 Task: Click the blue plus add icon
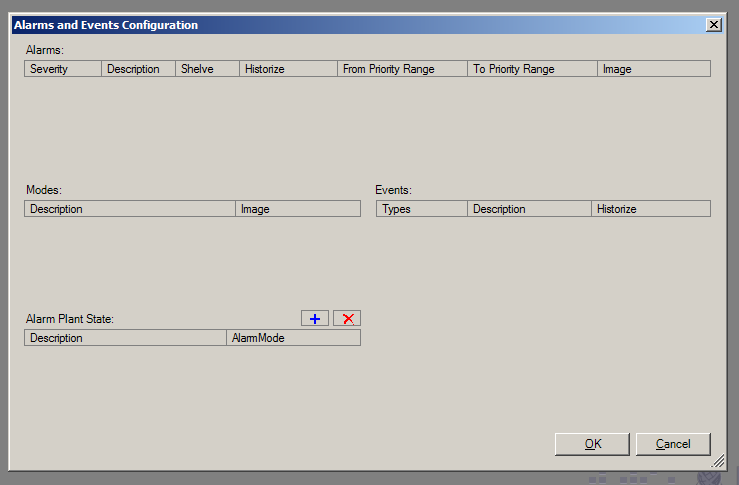(x=314, y=318)
